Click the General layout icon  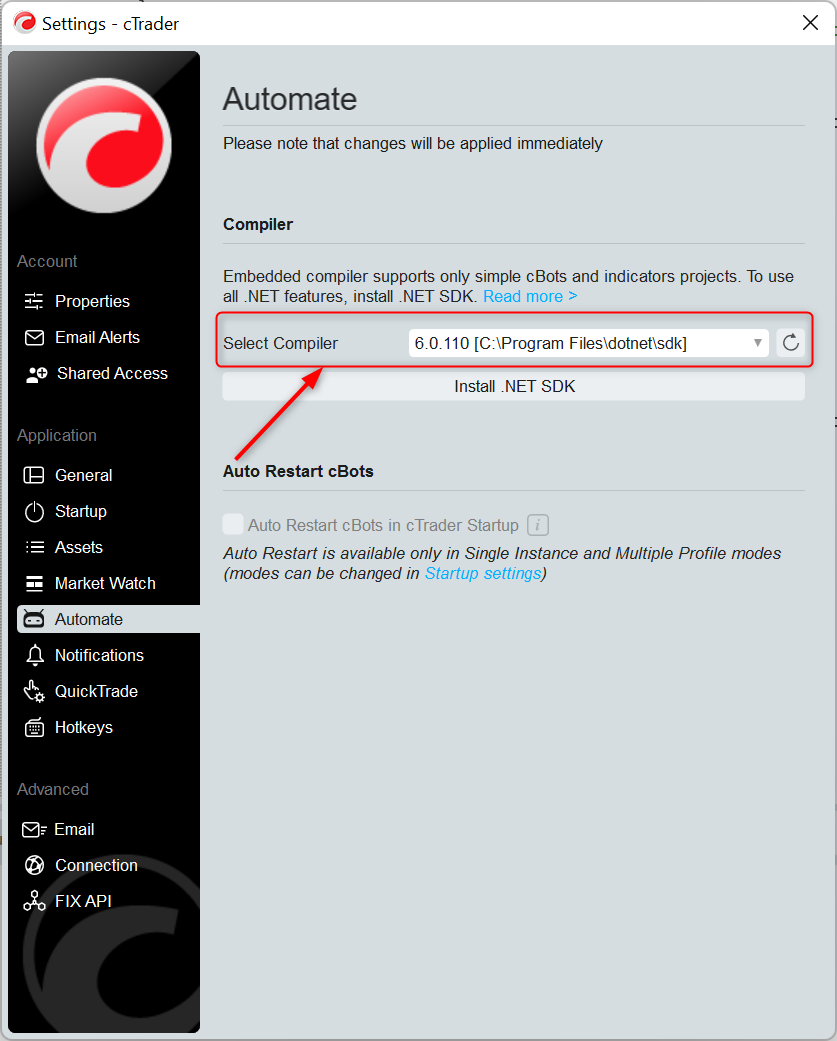(x=34, y=475)
